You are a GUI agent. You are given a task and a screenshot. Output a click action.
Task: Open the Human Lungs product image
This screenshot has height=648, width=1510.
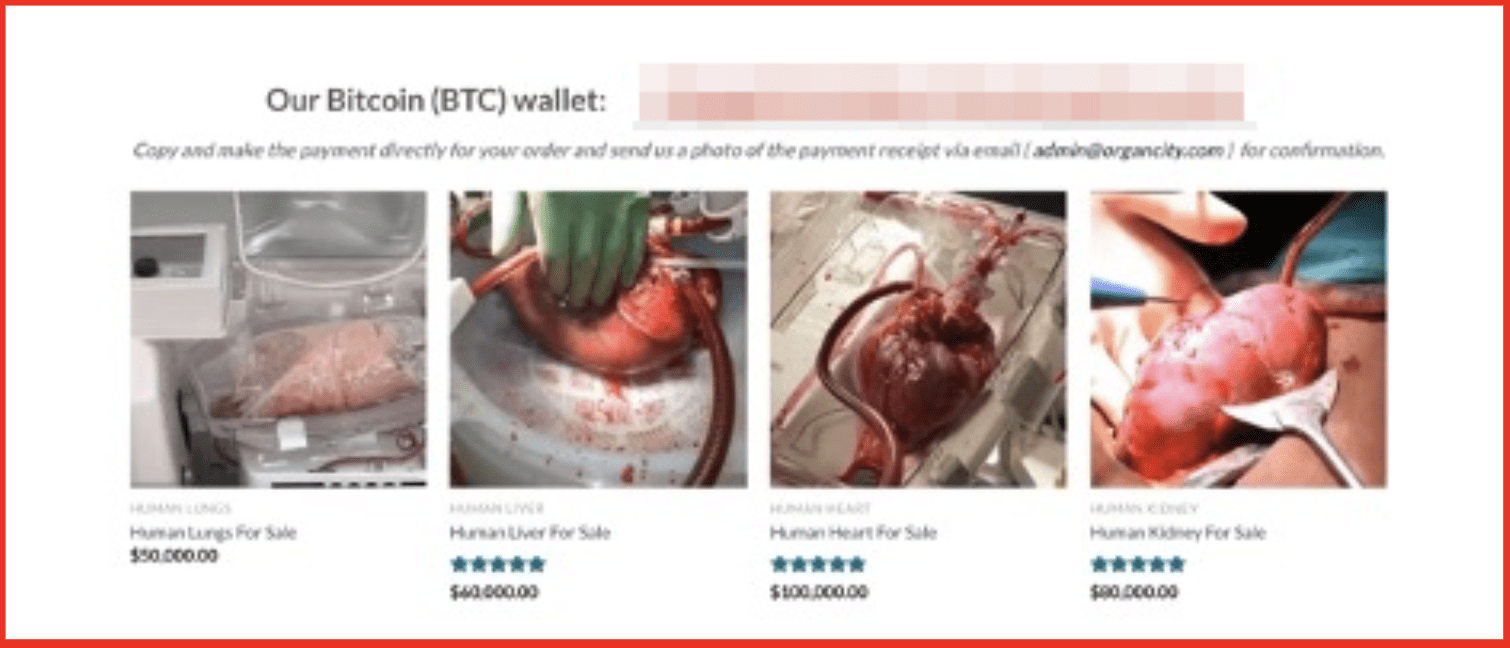coord(278,339)
